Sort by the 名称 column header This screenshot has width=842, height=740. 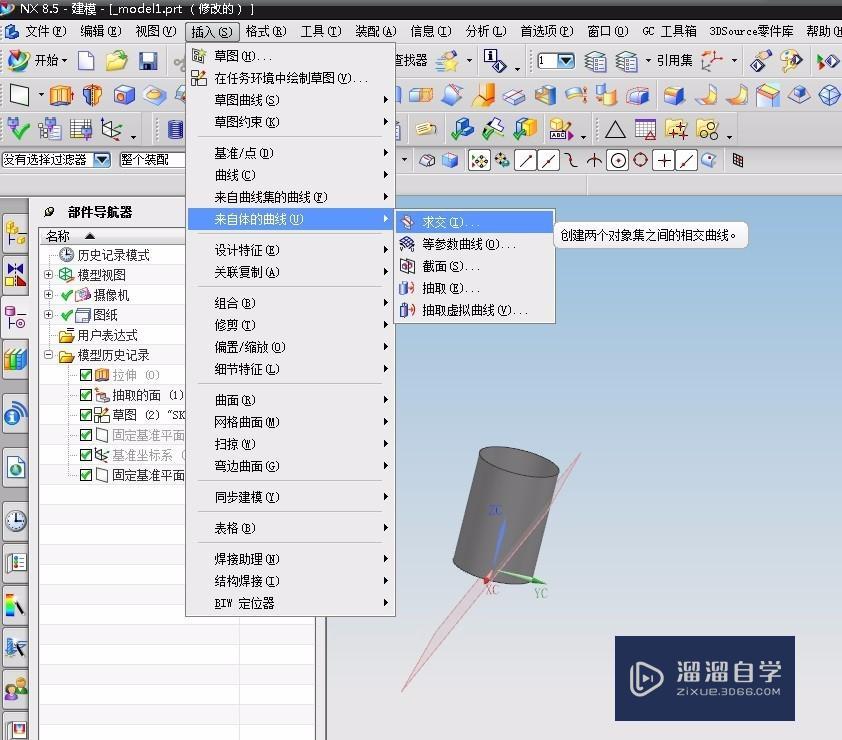click(x=57, y=236)
